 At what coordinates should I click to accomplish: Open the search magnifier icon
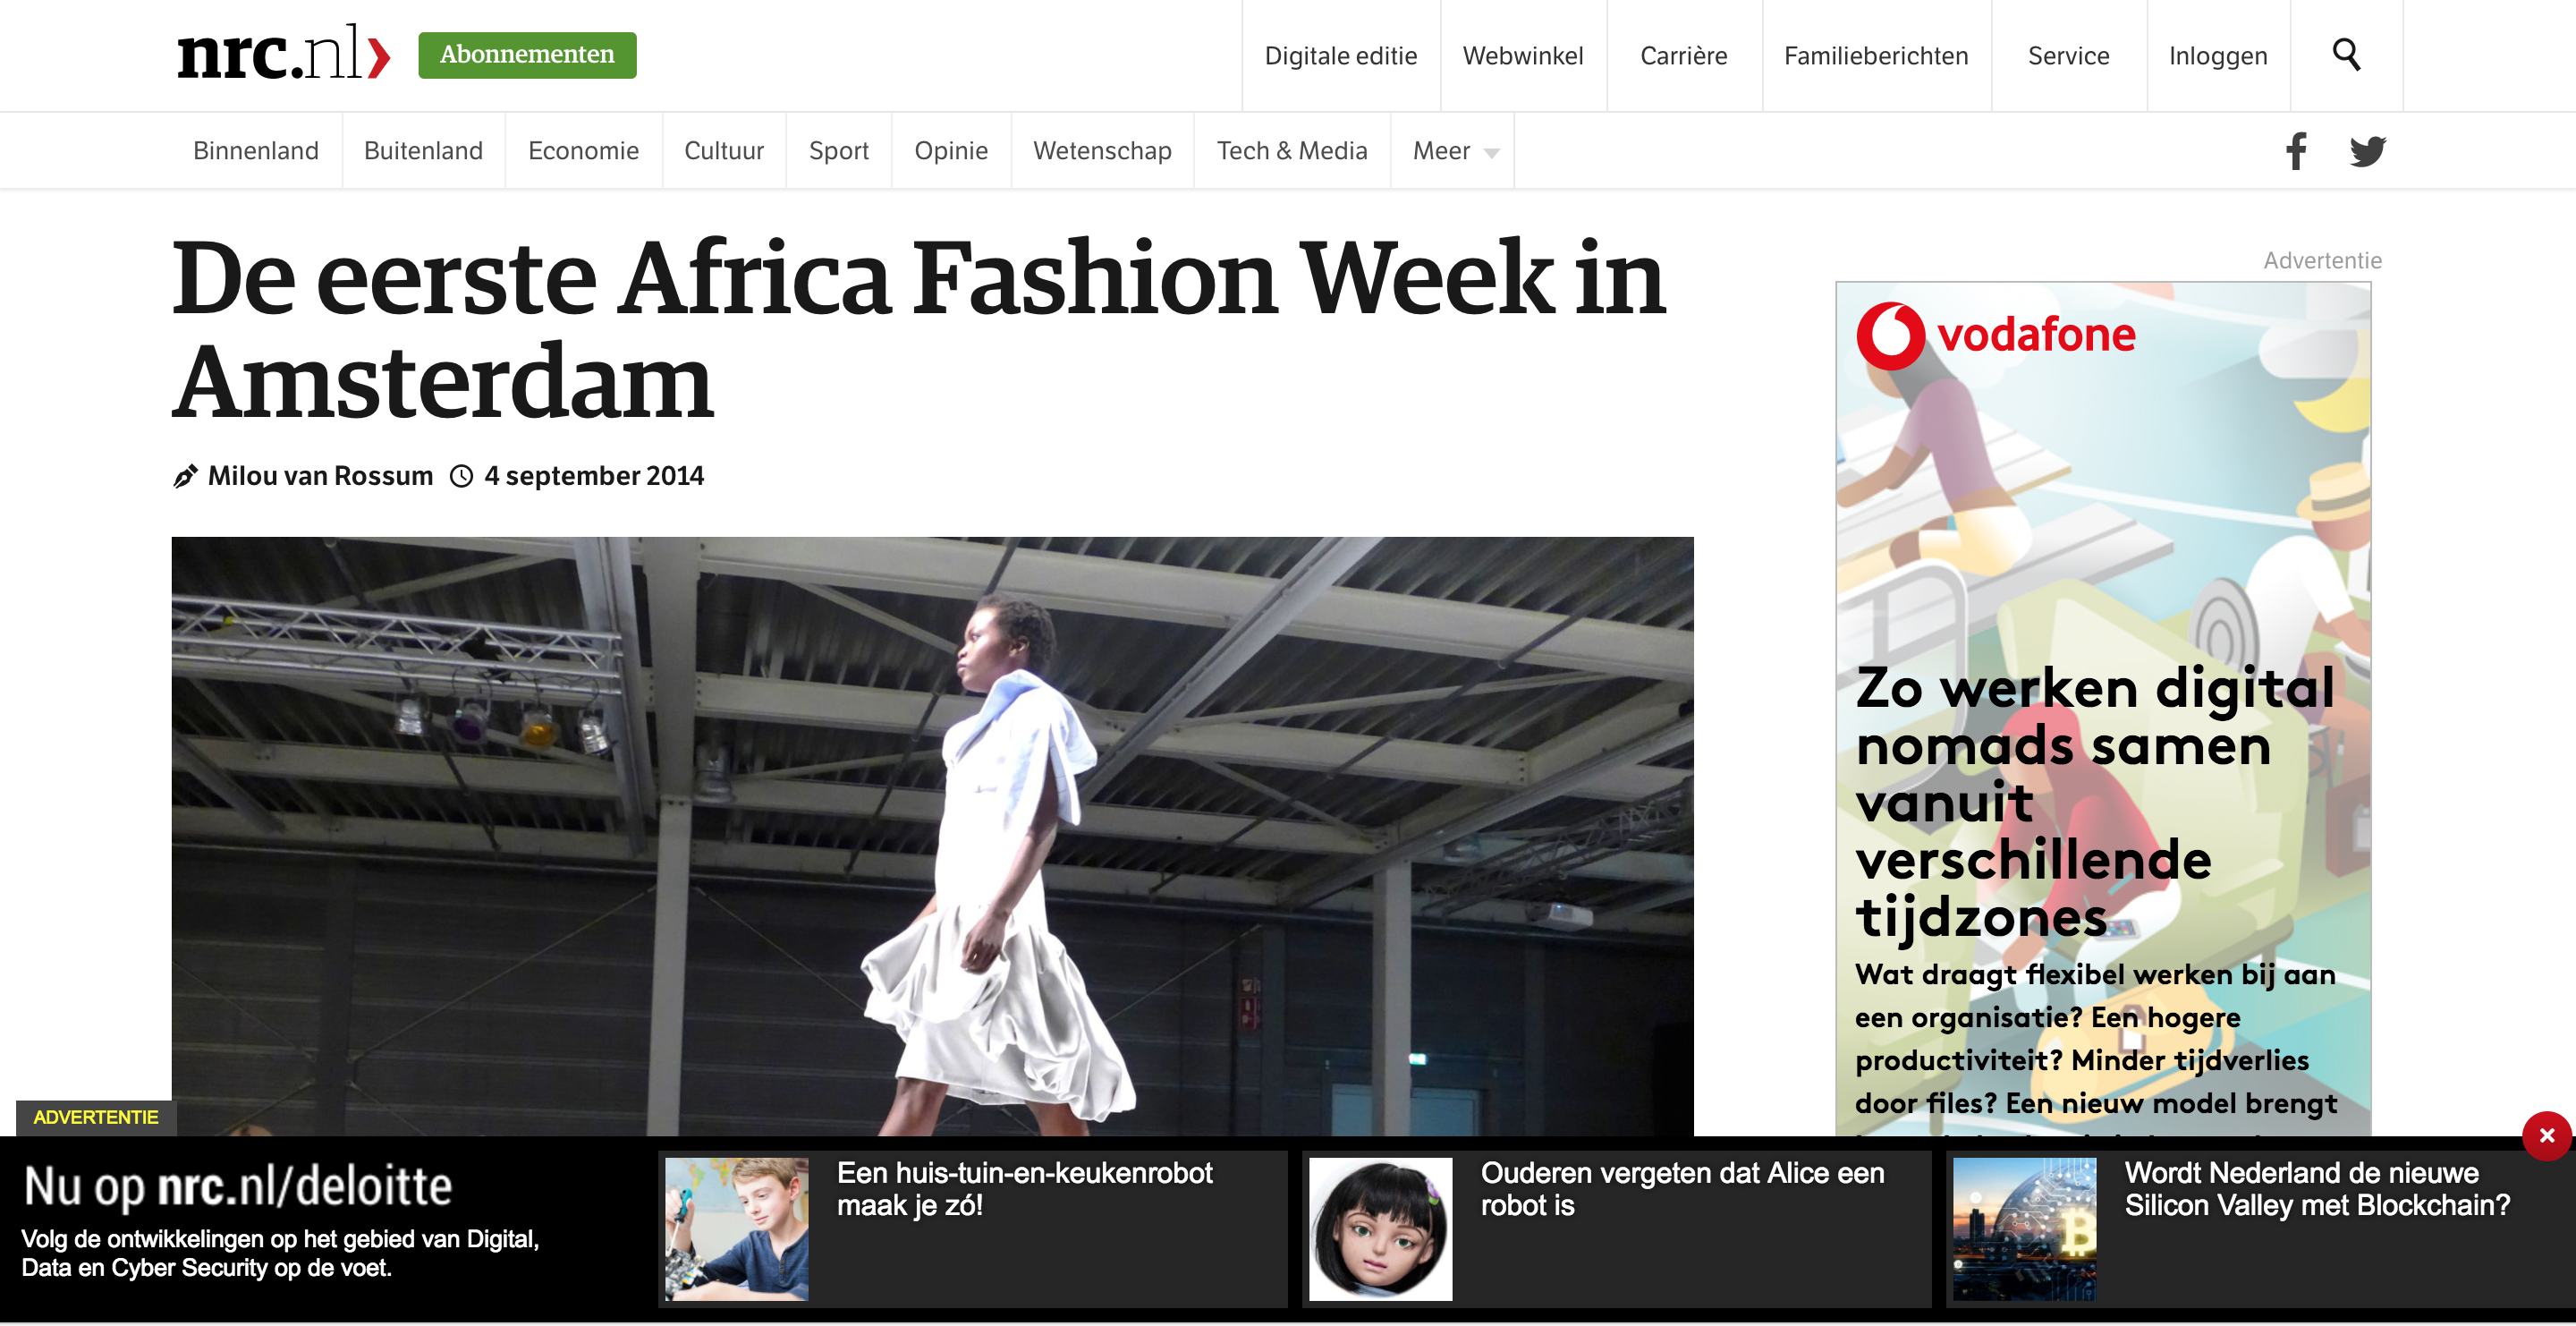click(2346, 55)
